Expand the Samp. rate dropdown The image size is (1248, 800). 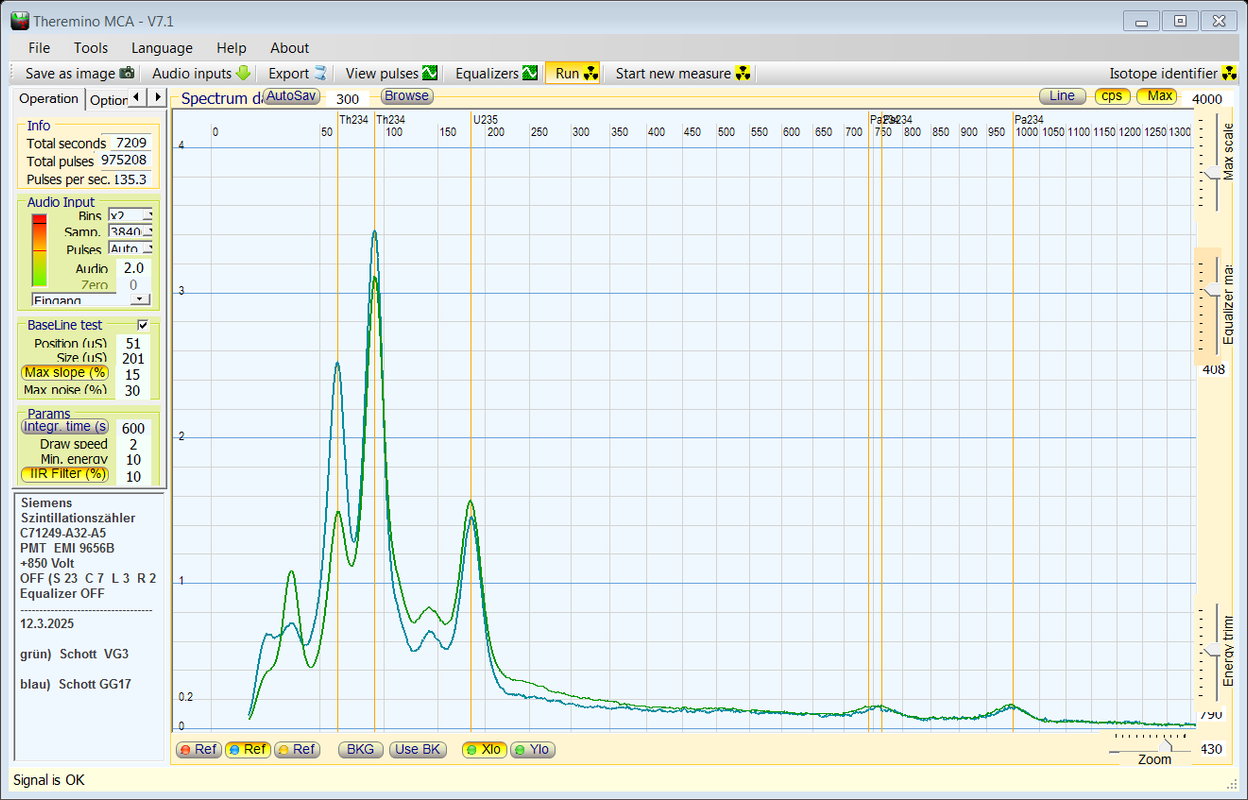click(147, 233)
